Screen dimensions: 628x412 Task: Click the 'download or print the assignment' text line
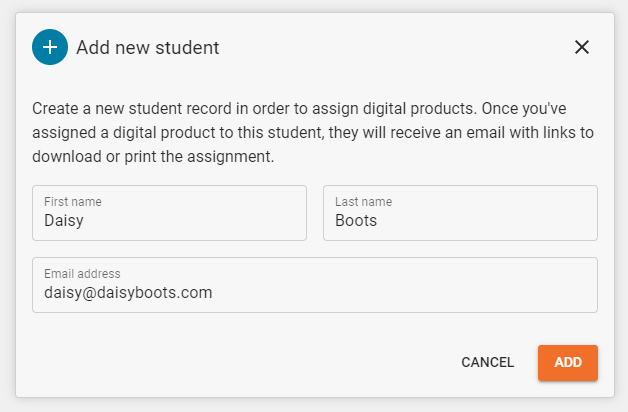coord(153,157)
